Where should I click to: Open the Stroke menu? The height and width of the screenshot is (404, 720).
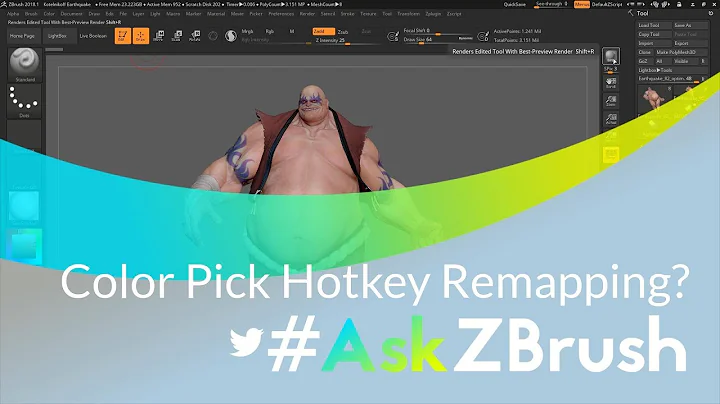347,14
